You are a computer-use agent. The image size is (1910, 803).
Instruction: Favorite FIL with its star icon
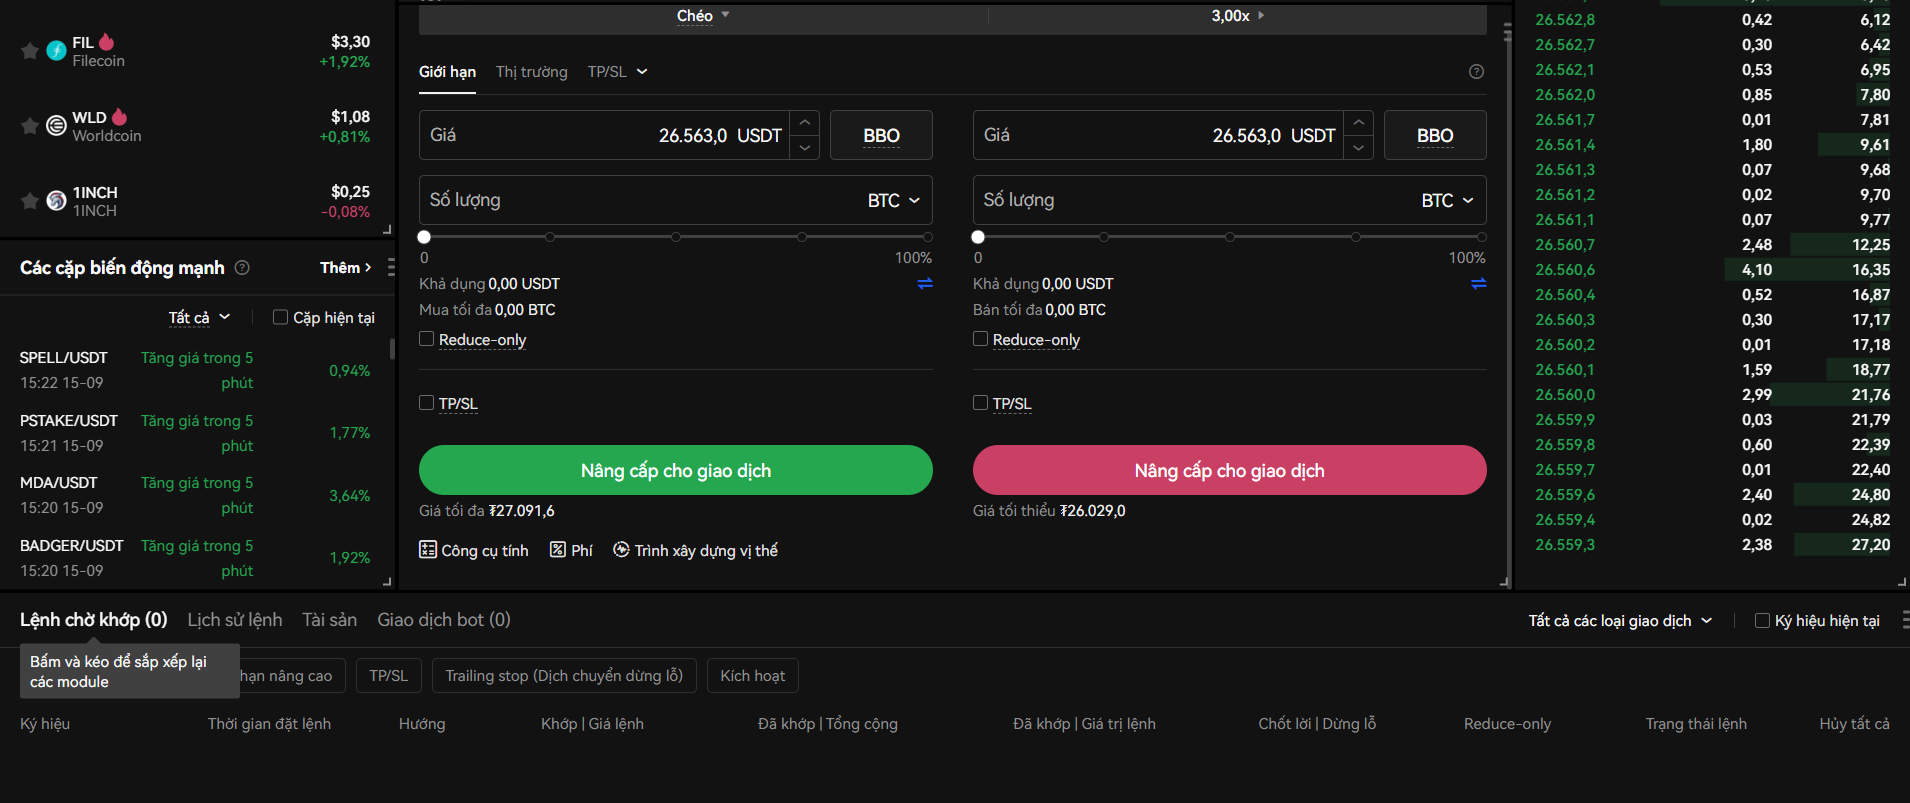pyautogui.click(x=30, y=51)
